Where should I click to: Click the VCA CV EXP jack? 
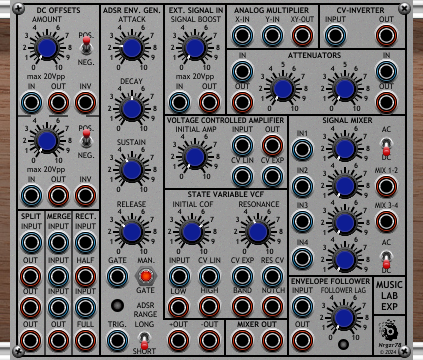pyautogui.click(x=272, y=176)
